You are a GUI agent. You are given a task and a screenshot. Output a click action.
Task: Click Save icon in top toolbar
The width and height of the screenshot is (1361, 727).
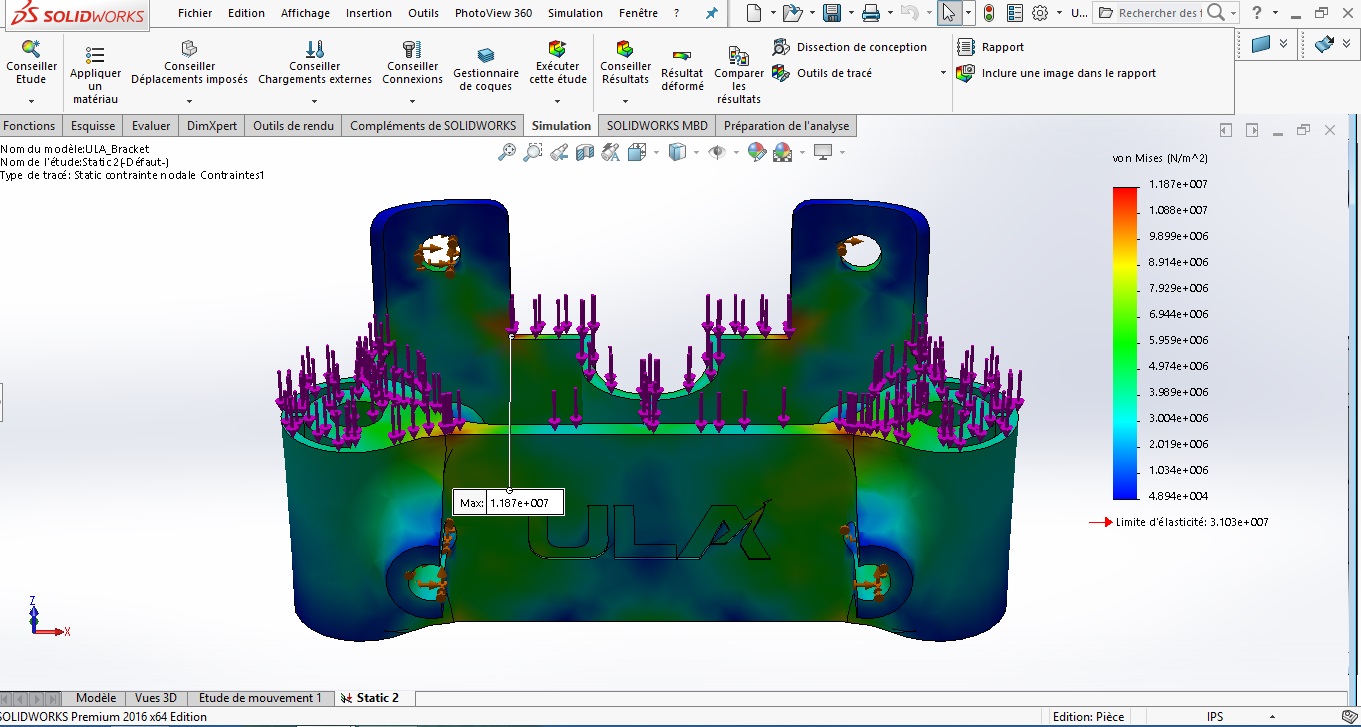832,13
